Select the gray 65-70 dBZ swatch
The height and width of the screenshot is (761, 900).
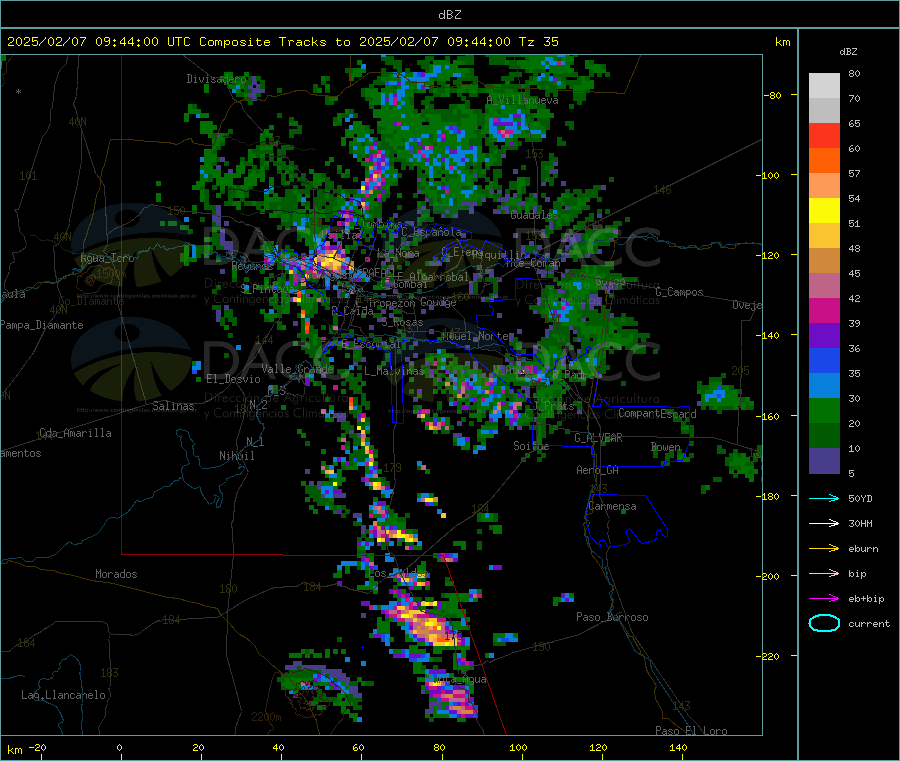pos(824,111)
